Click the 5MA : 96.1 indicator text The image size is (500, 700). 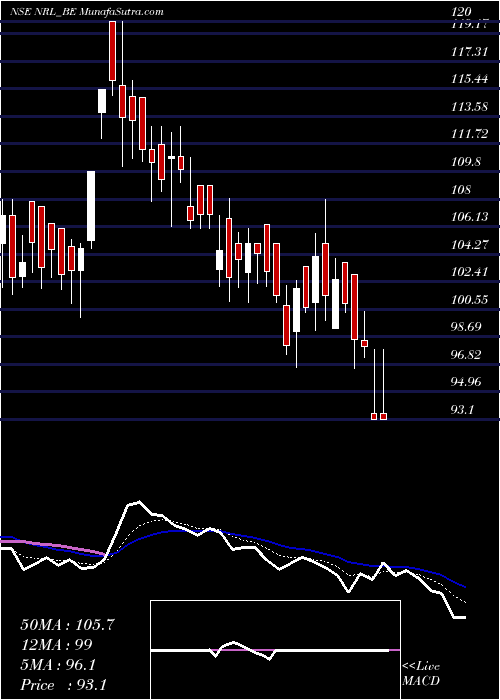pos(58,665)
